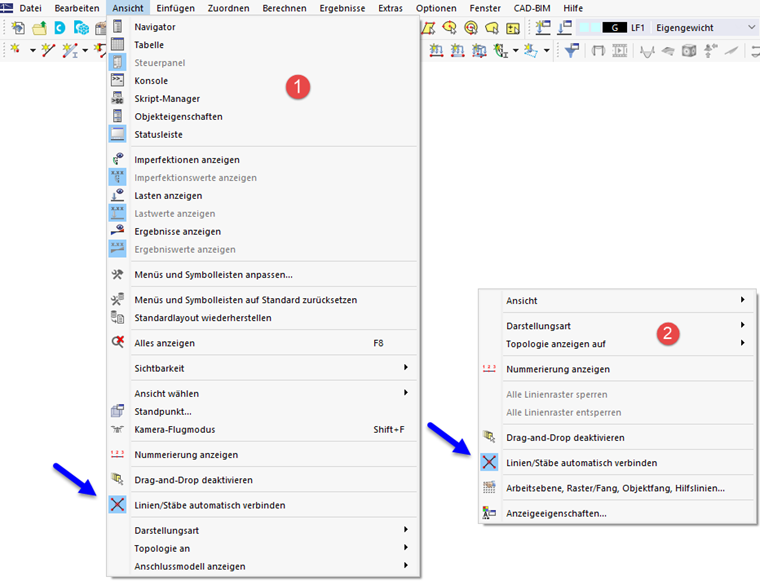Click the Konsole icon in Ansicht menu
Image resolution: width=760 pixels, height=581 pixels.
tap(117, 80)
